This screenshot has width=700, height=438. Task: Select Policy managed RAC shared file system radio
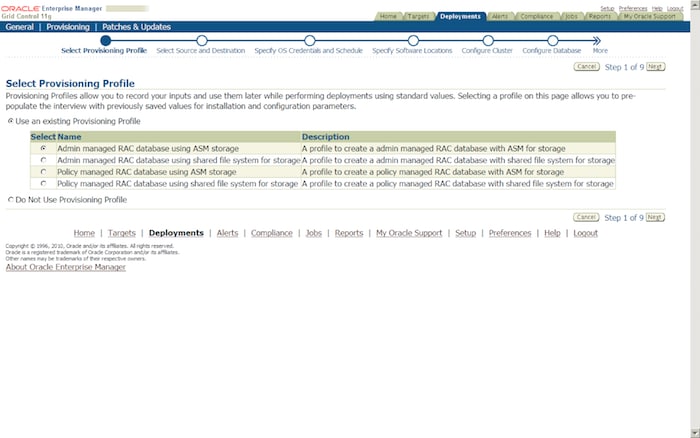click(x=43, y=183)
